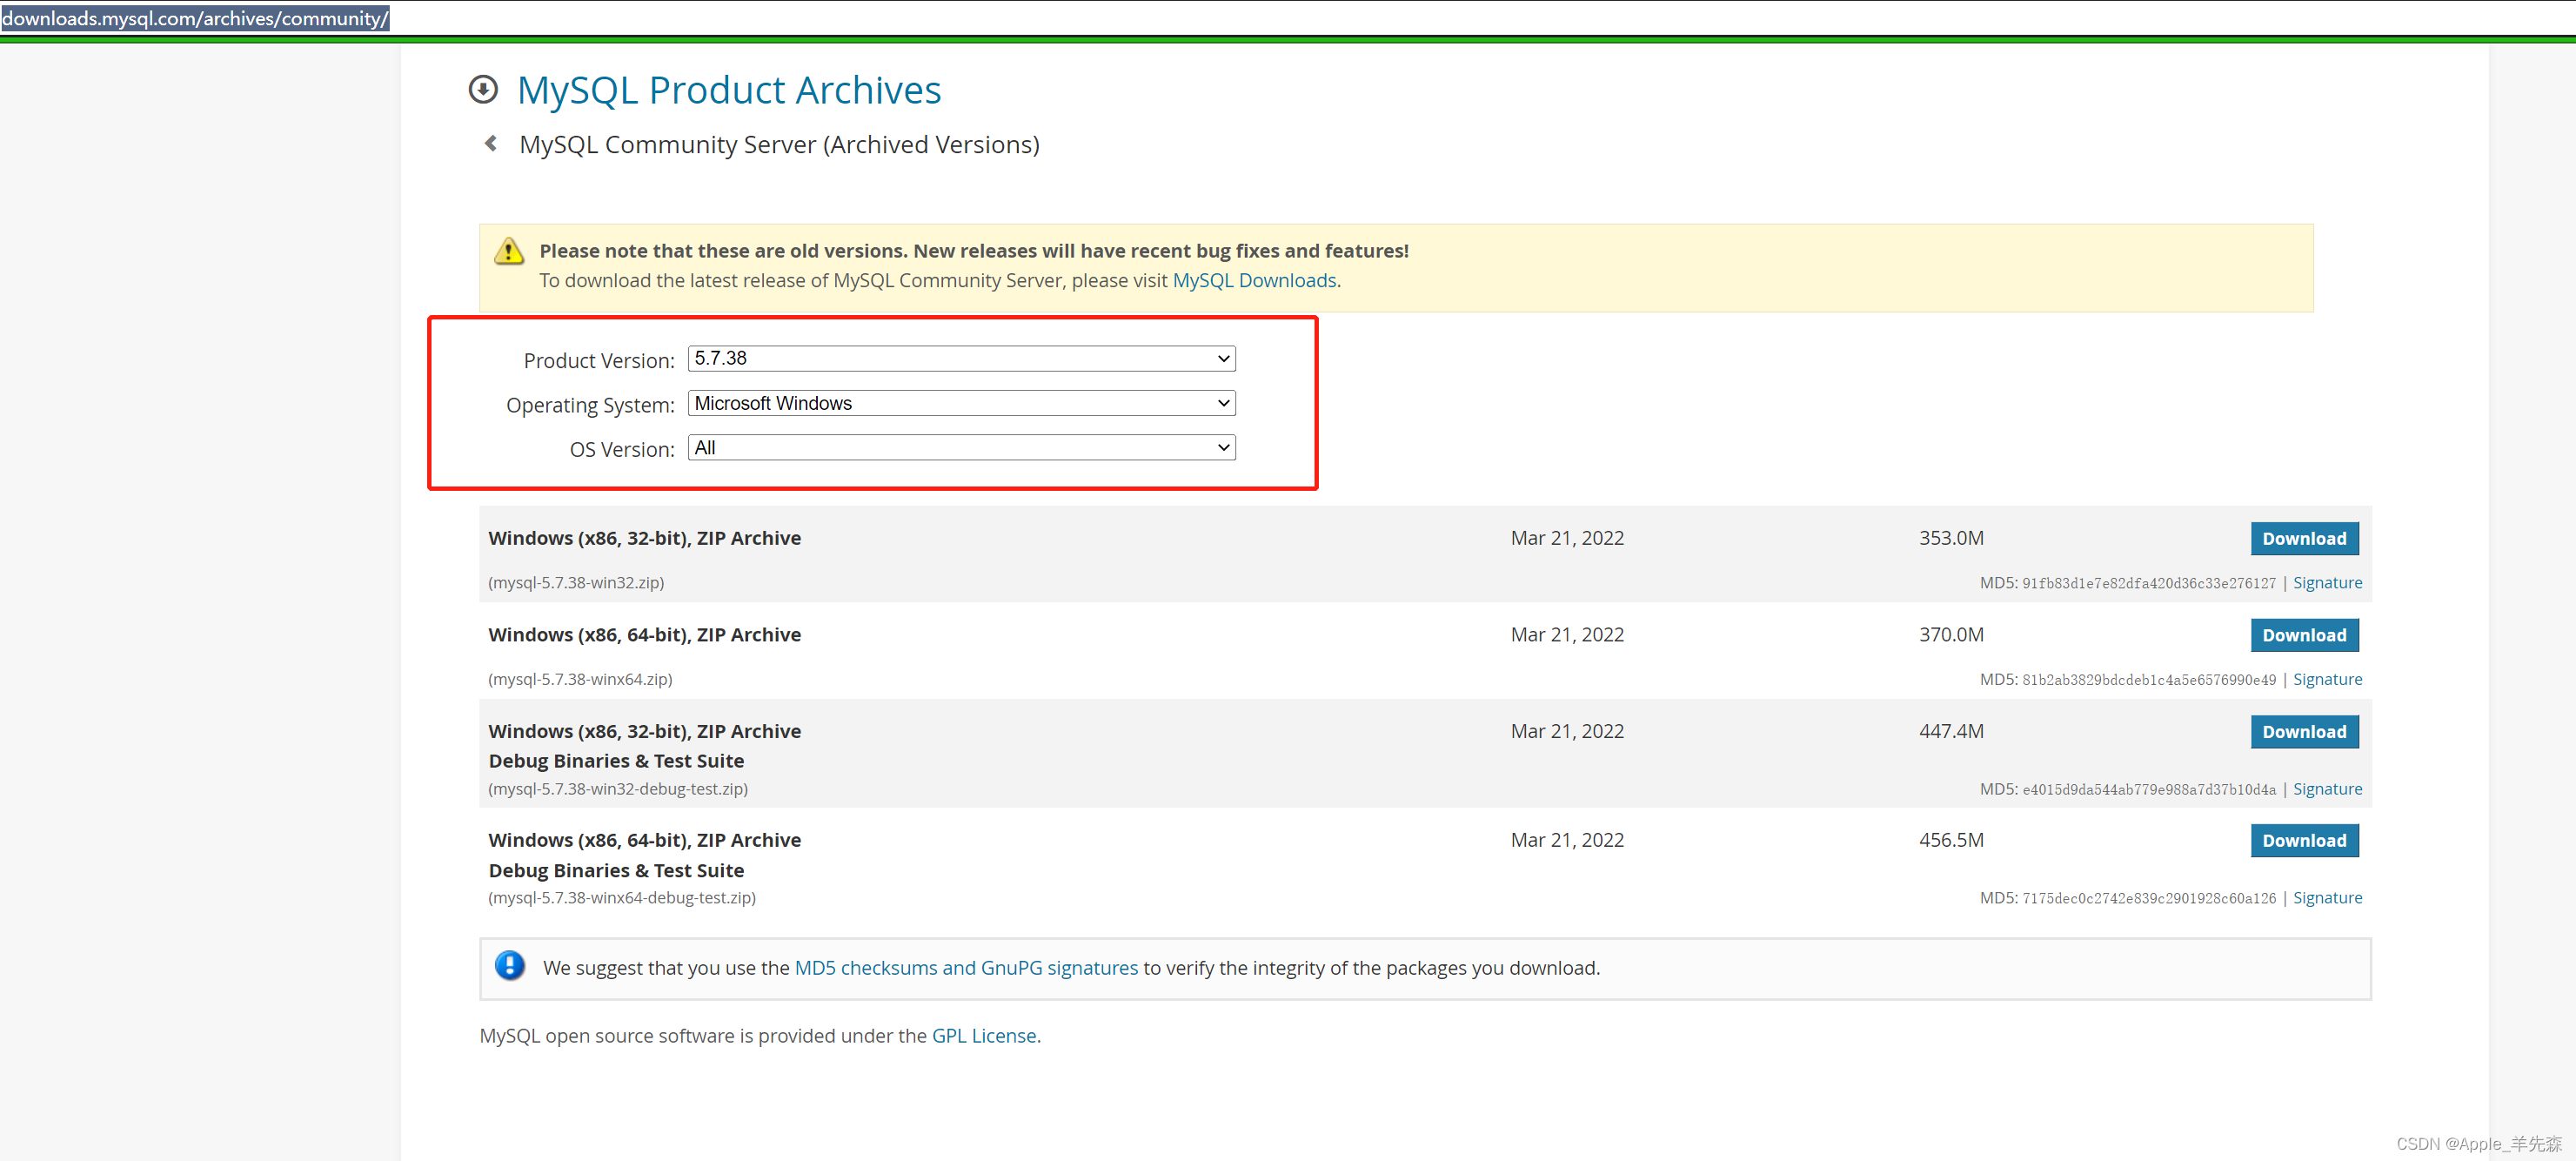
Task: Open the Product Version dropdown
Action: [961, 359]
